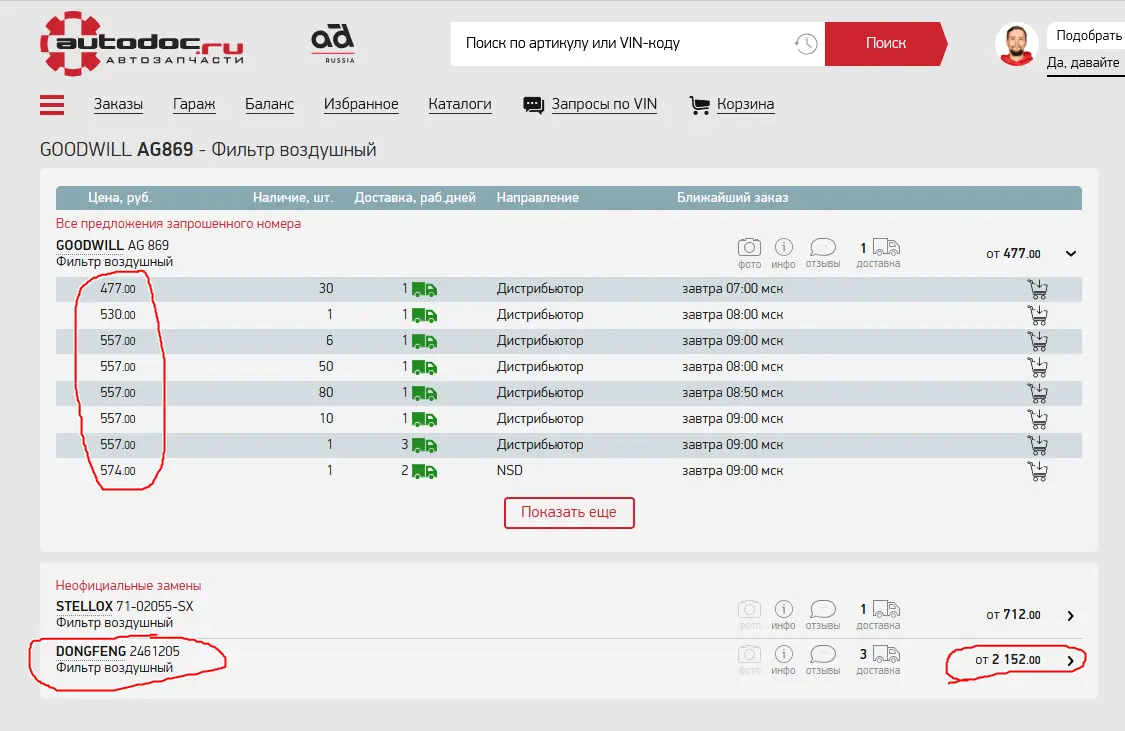Click delivery truck icon for DONGFENG 2461205
1125x731 pixels.
pyautogui.click(x=886, y=654)
